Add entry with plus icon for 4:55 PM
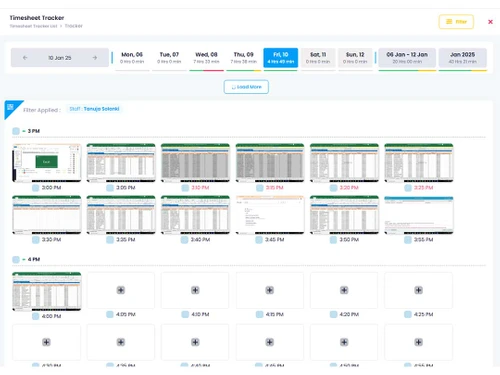This screenshot has height=375, width=500. pyautogui.click(x=419, y=342)
